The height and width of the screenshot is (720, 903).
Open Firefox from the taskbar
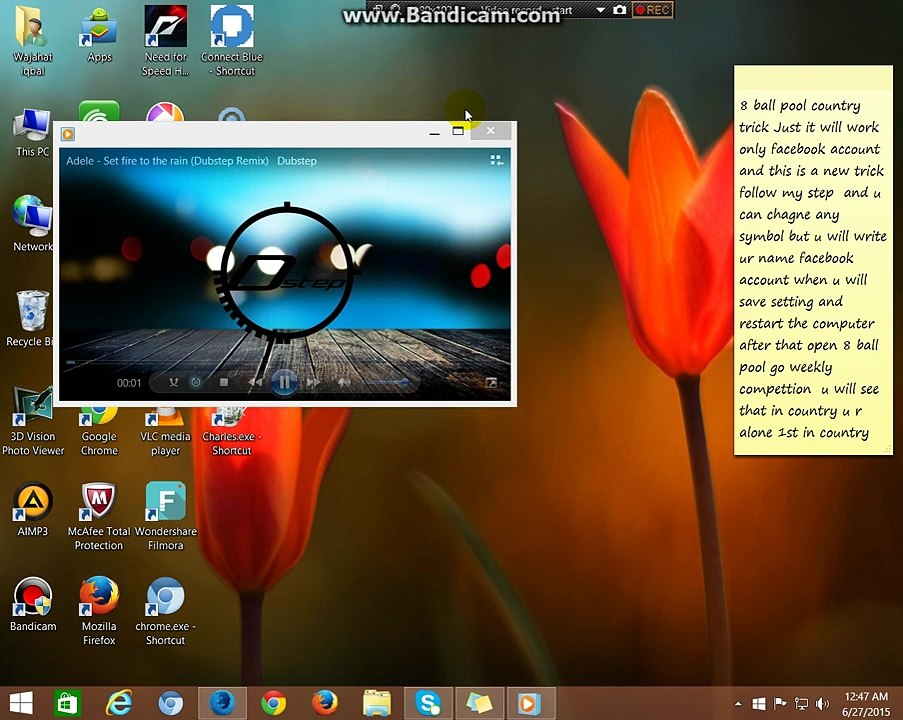325,703
